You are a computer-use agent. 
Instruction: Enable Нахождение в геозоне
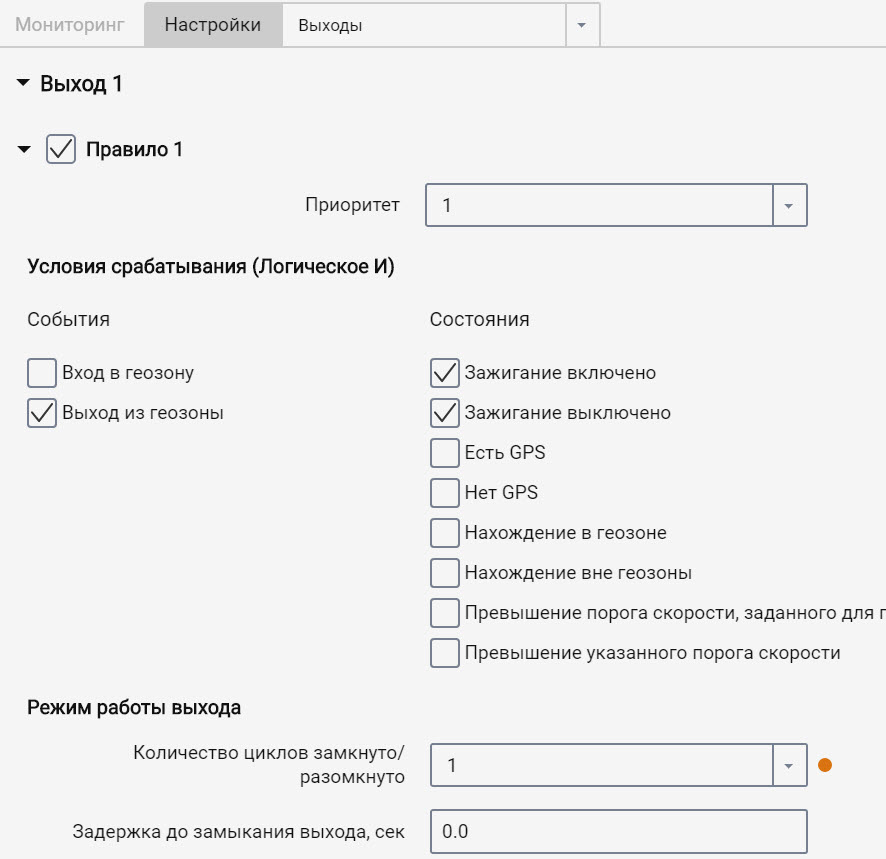pyautogui.click(x=445, y=533)
